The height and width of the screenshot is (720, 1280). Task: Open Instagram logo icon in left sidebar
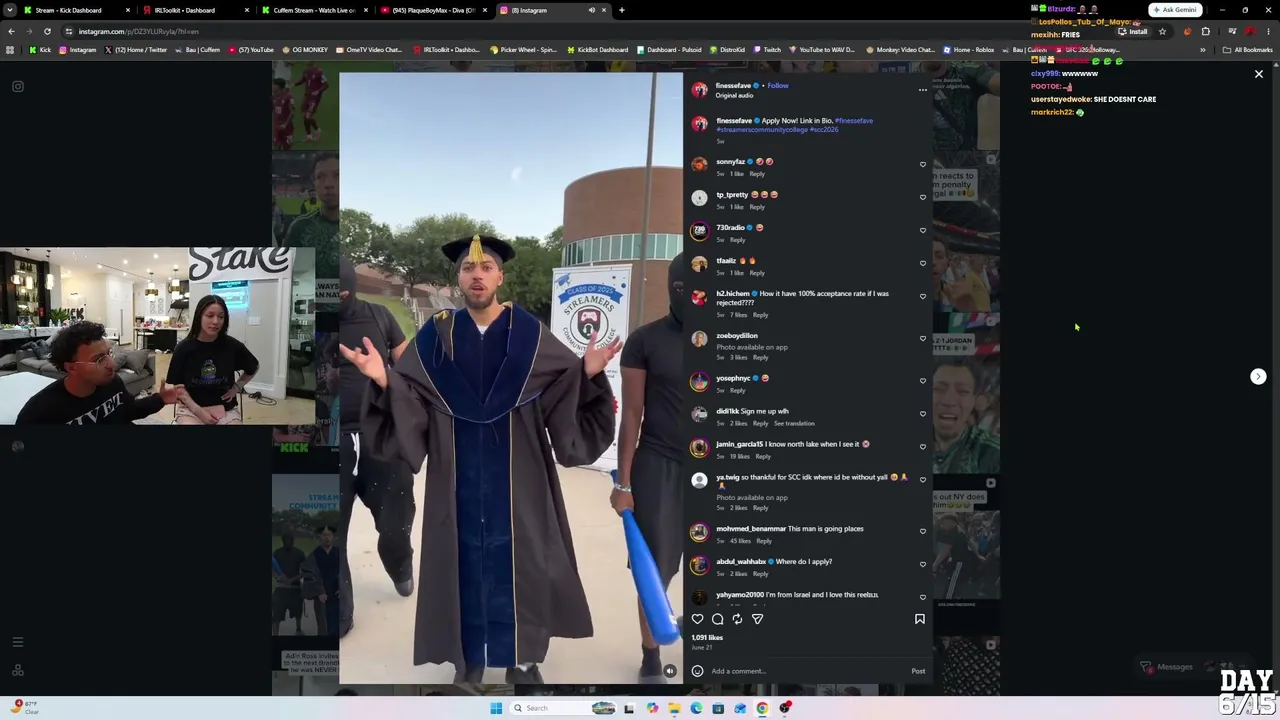click(x=17, y=87)
